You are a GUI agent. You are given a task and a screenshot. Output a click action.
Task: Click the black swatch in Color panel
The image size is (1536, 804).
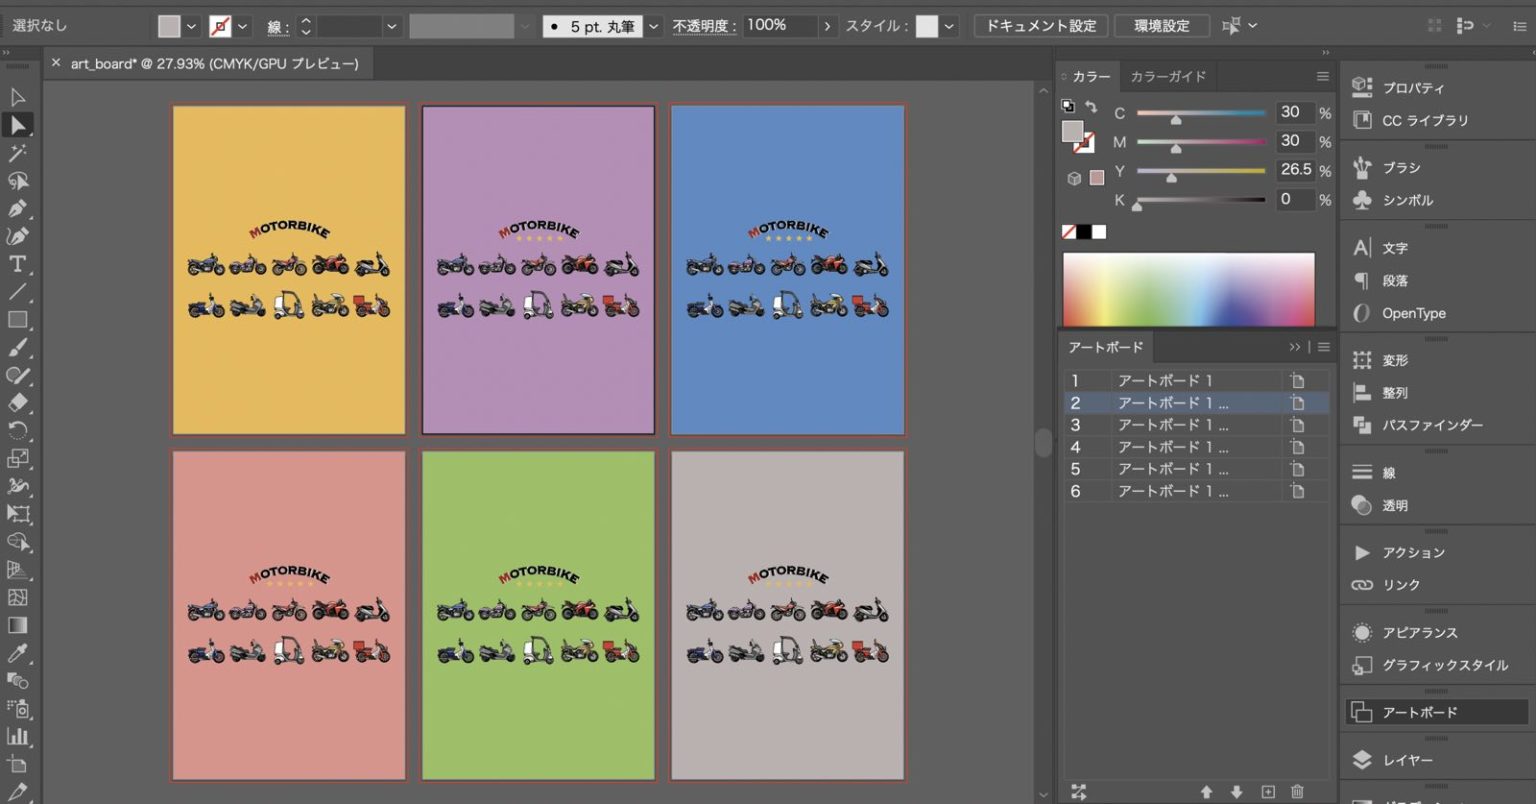pyautogui.click(x=1084, y=232)
